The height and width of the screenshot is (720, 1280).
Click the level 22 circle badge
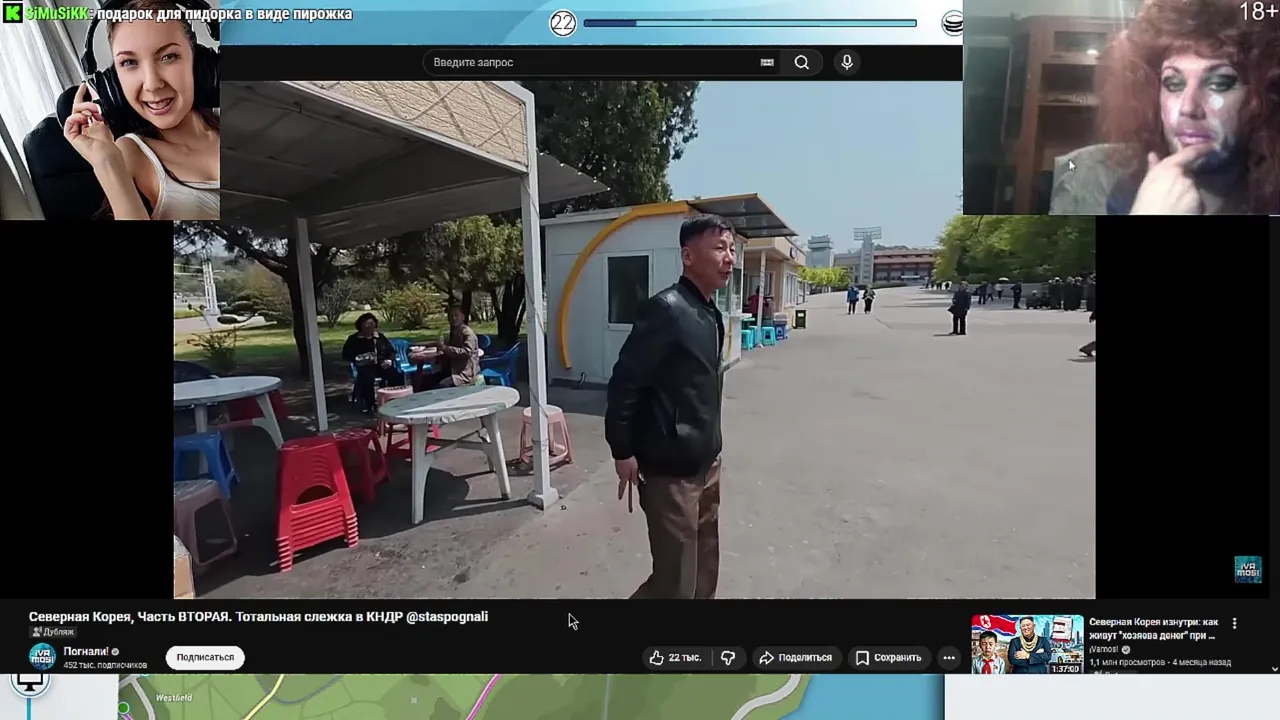pyautogui.click(x=563, y=23)
